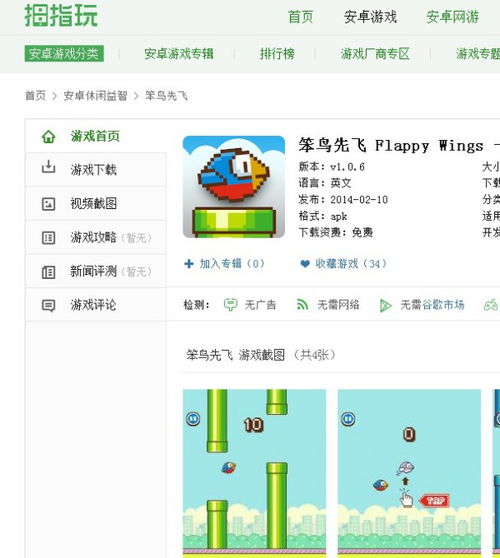Open the 游戏厂商专区 tab
Viewport: 500px width, 558px height.
coord(375,54)
